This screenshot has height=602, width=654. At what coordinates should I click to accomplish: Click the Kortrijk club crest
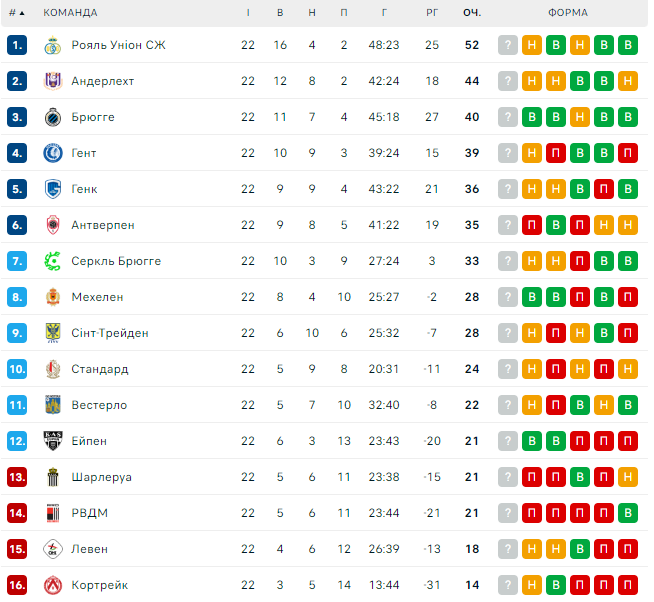(53, 585)
